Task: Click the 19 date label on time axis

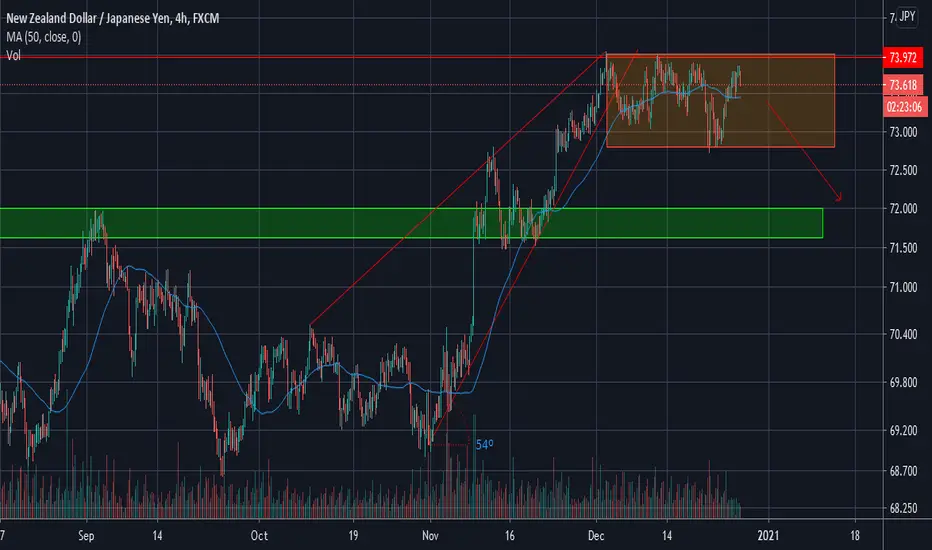Action: (353, 536)
